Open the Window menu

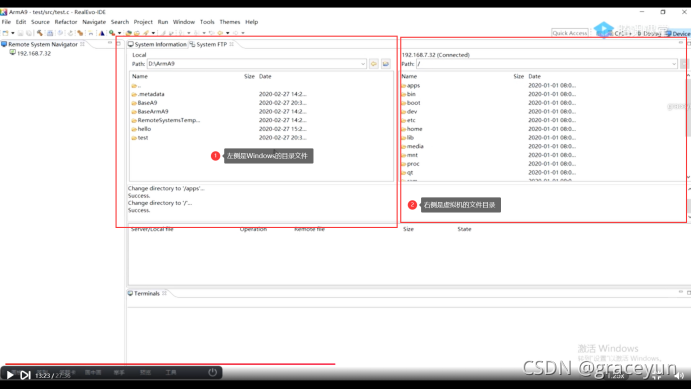click(x=184, y=22)
